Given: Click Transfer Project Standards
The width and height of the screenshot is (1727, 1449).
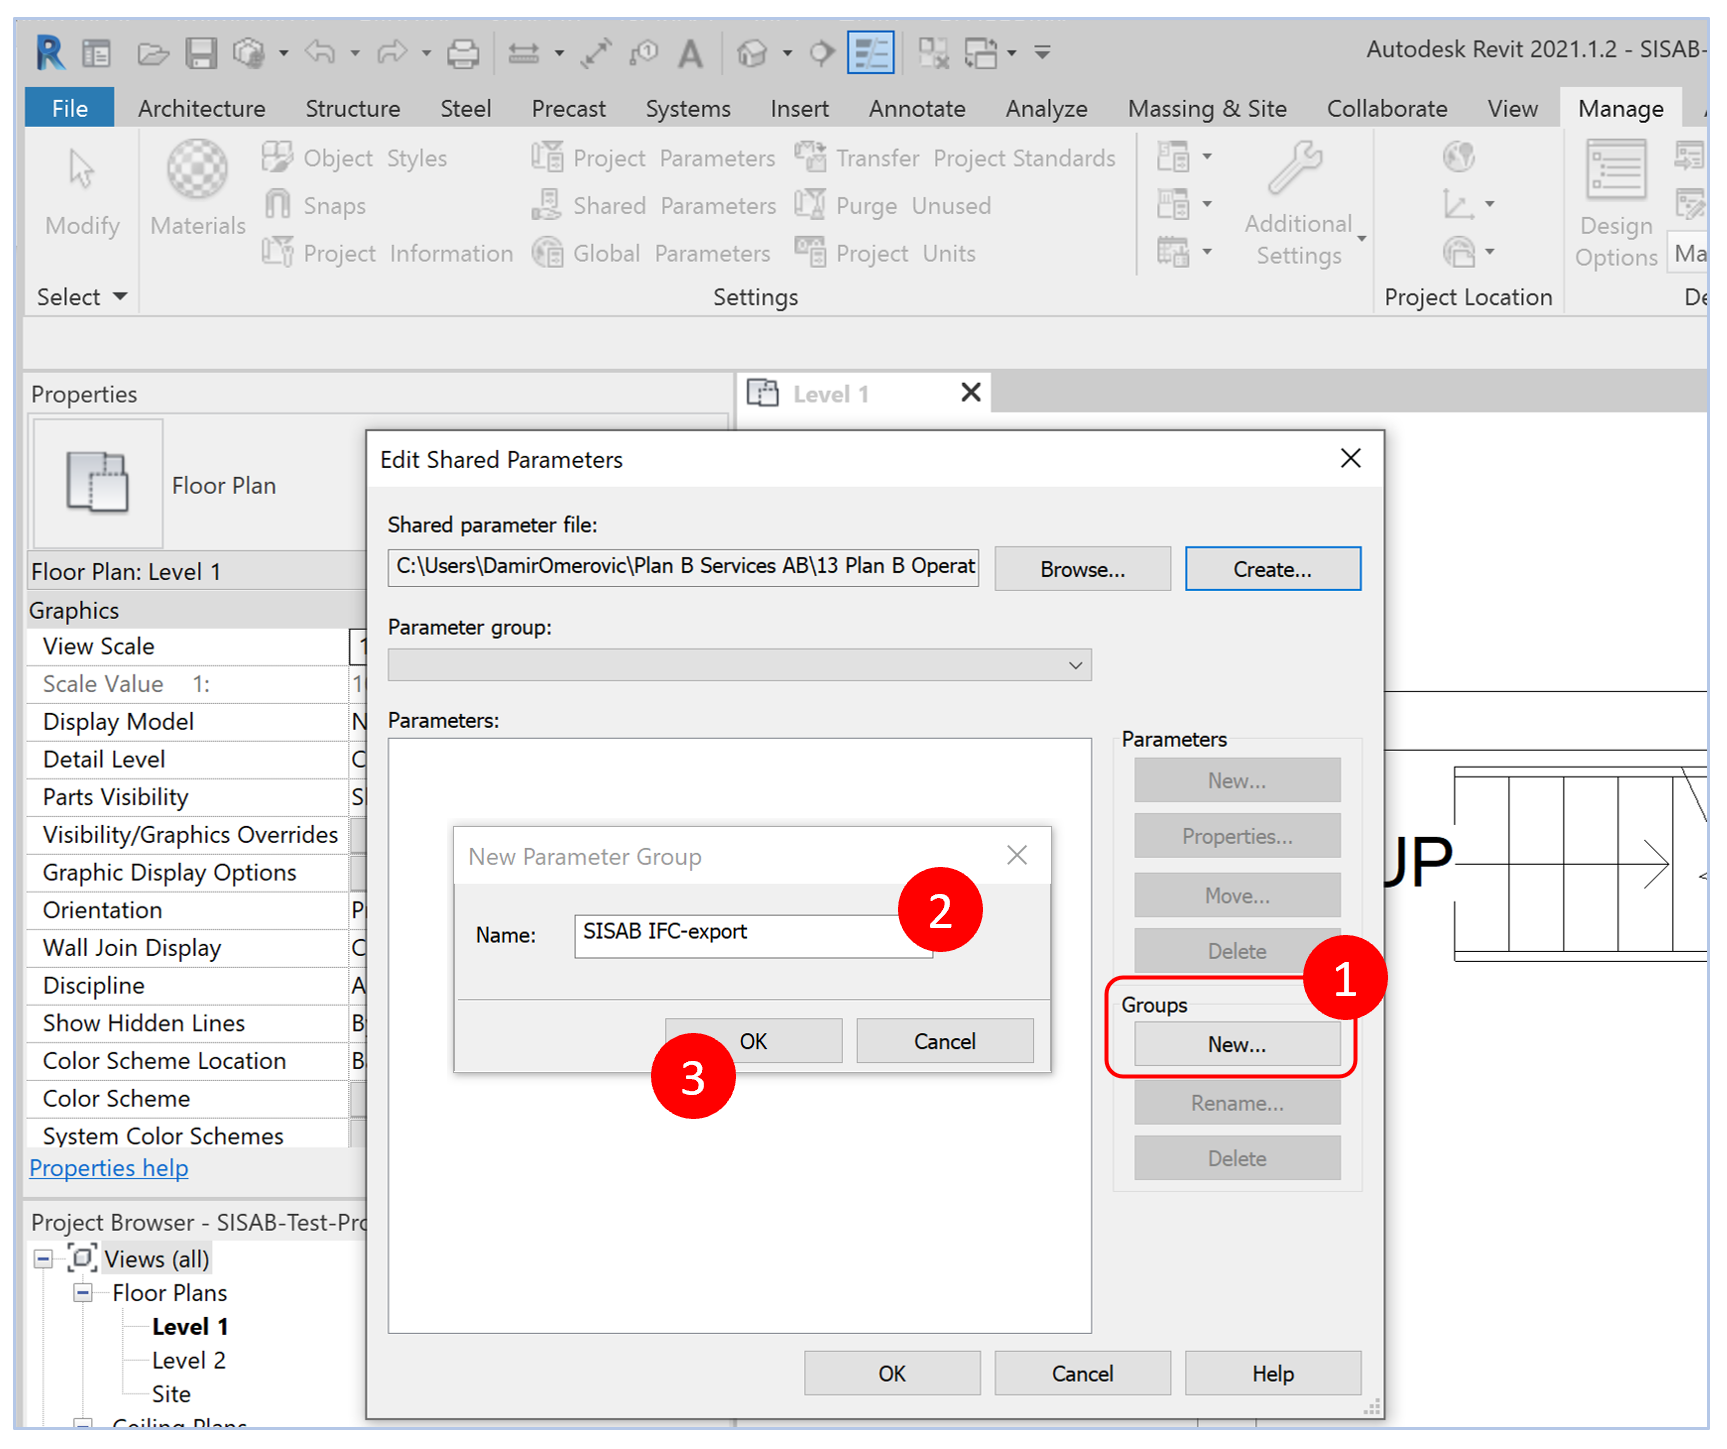Looking at the screenshot, I should tap(955, 158).
